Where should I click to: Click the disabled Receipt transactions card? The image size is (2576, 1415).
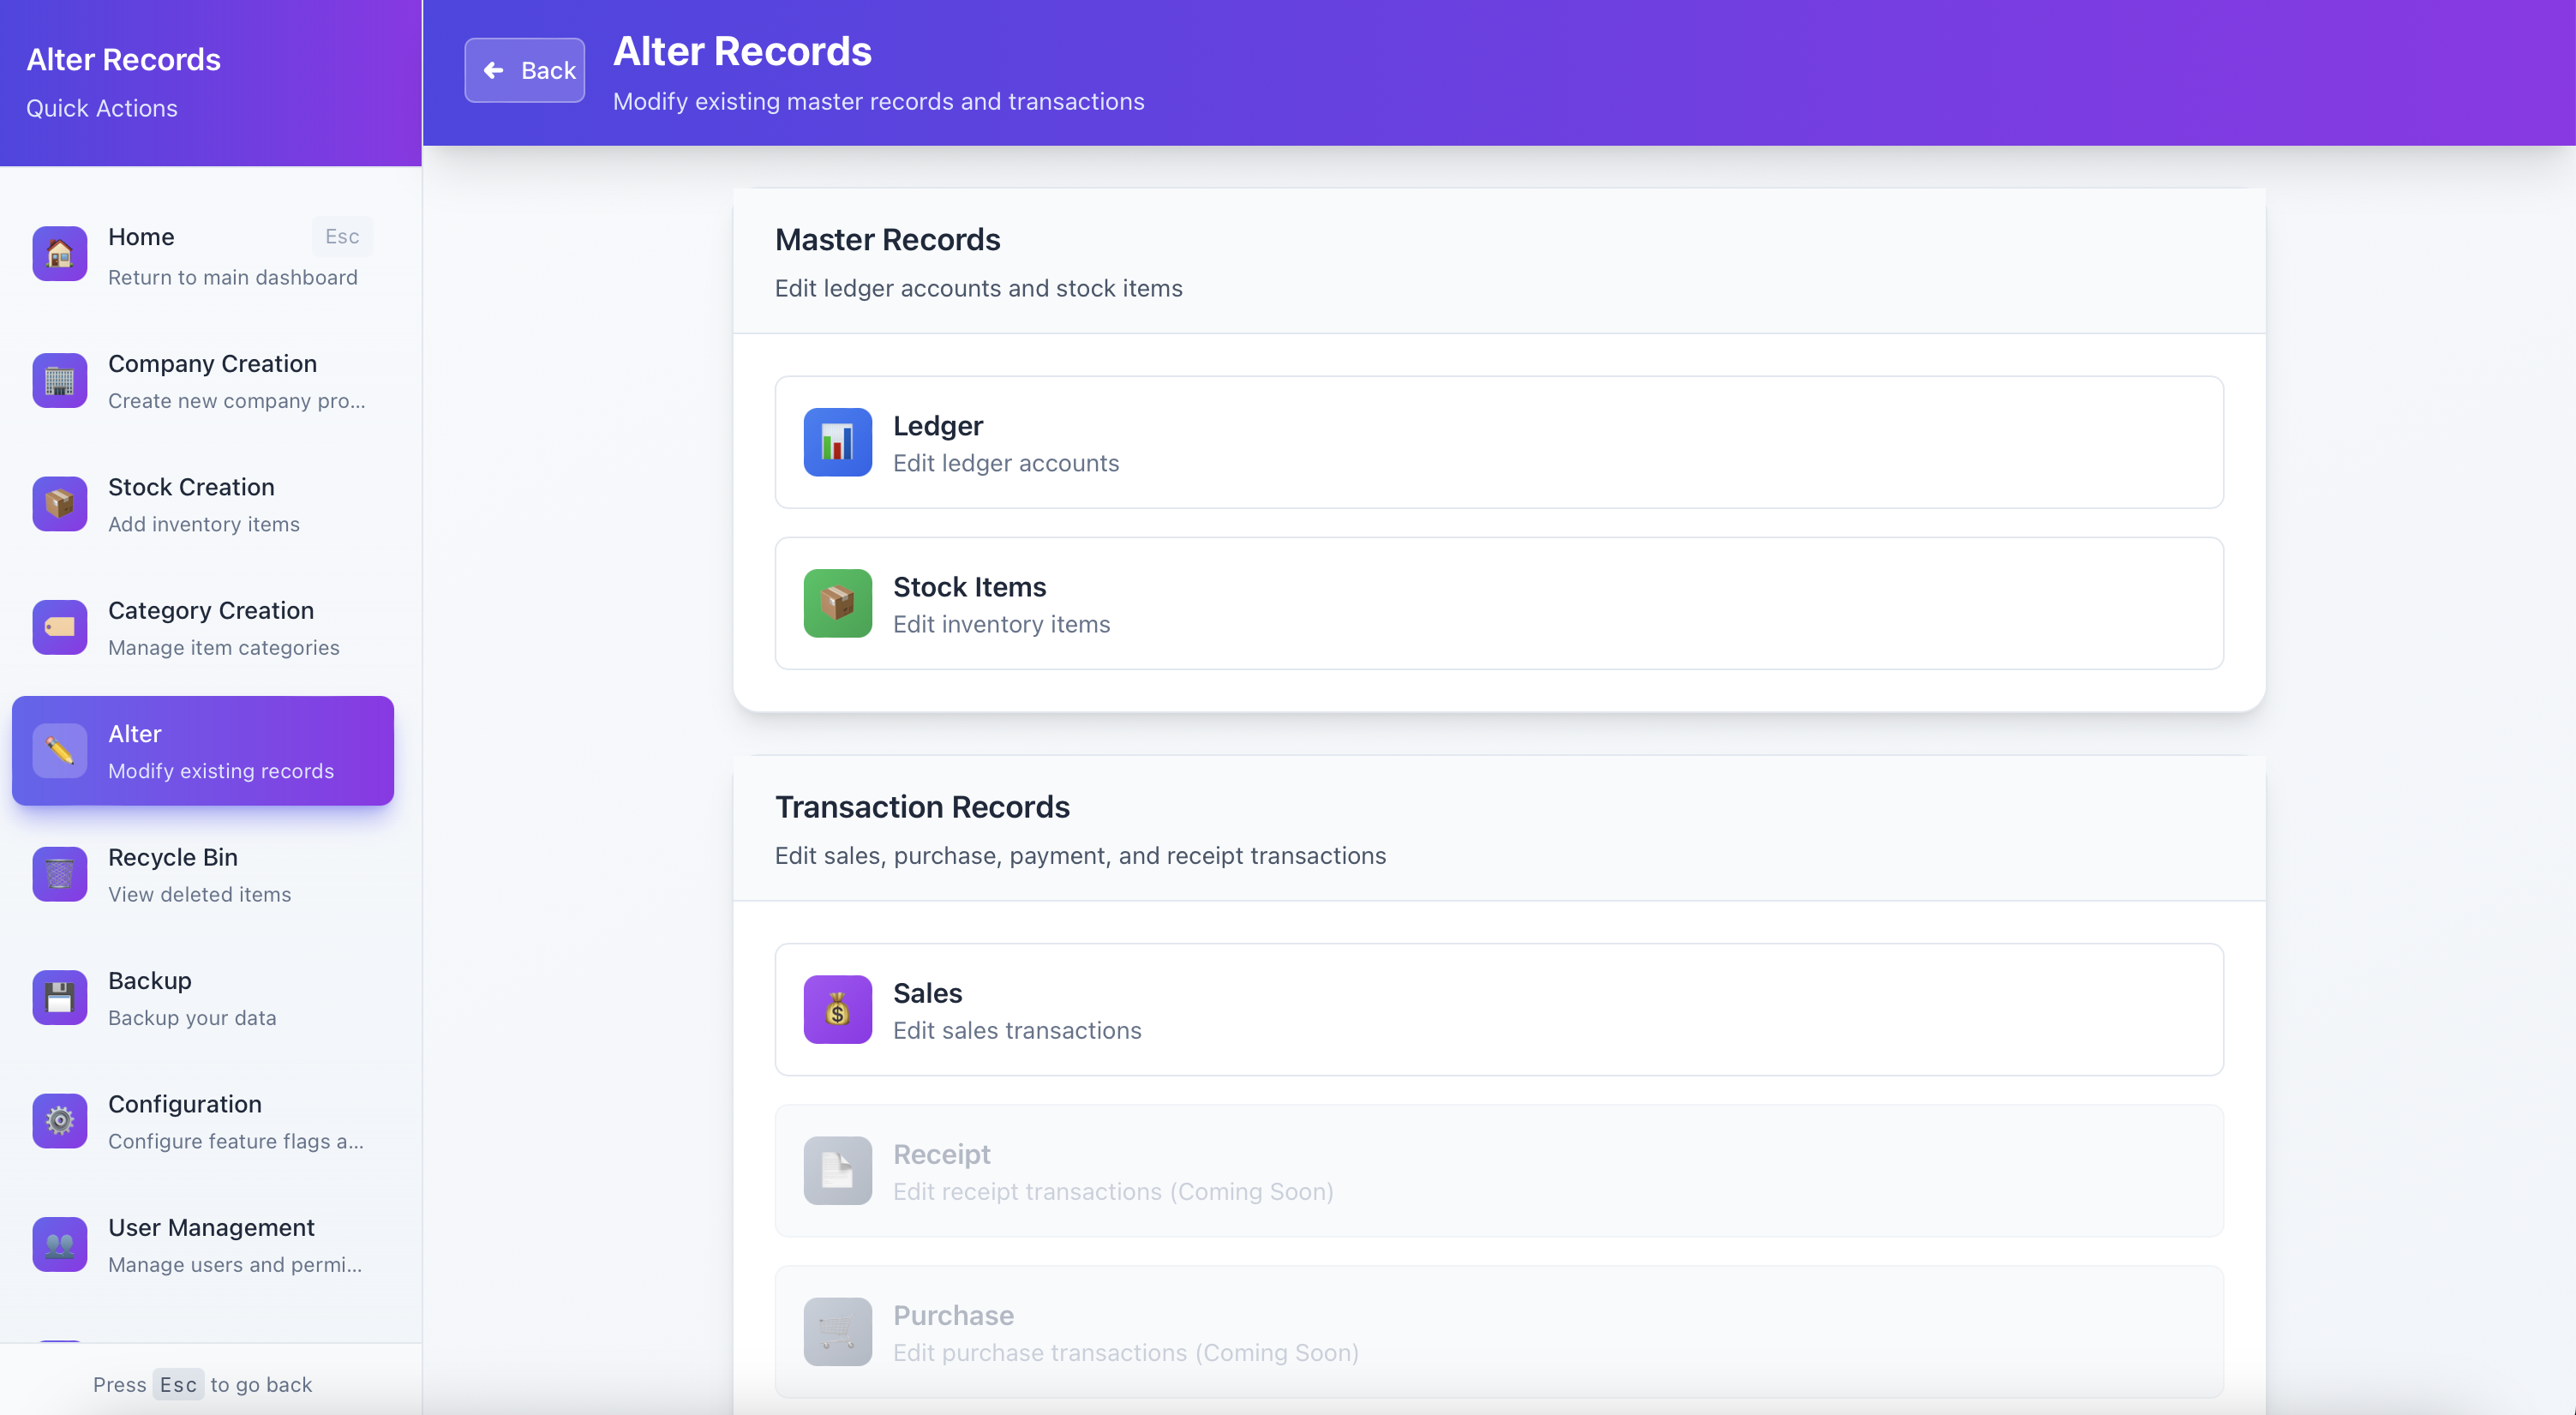tap(1498, 1170)
